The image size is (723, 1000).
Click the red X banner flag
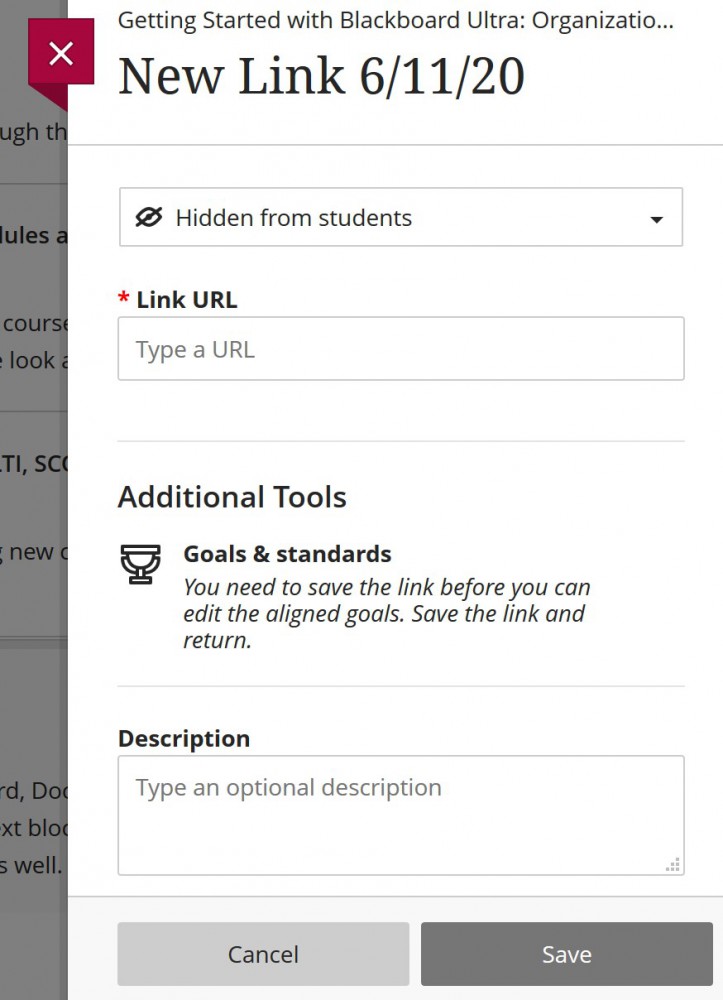62,53
